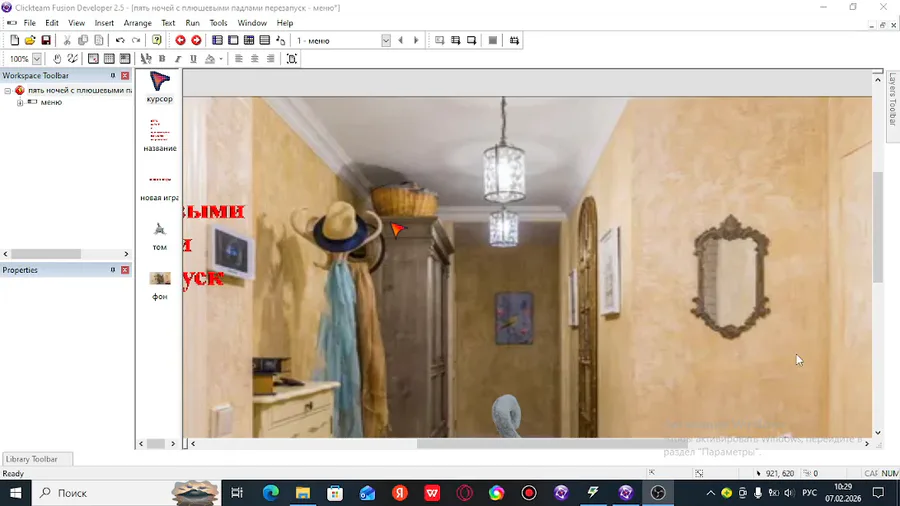Toggle the first grid display icon
The image size is (900, 506).
point(93,59)
